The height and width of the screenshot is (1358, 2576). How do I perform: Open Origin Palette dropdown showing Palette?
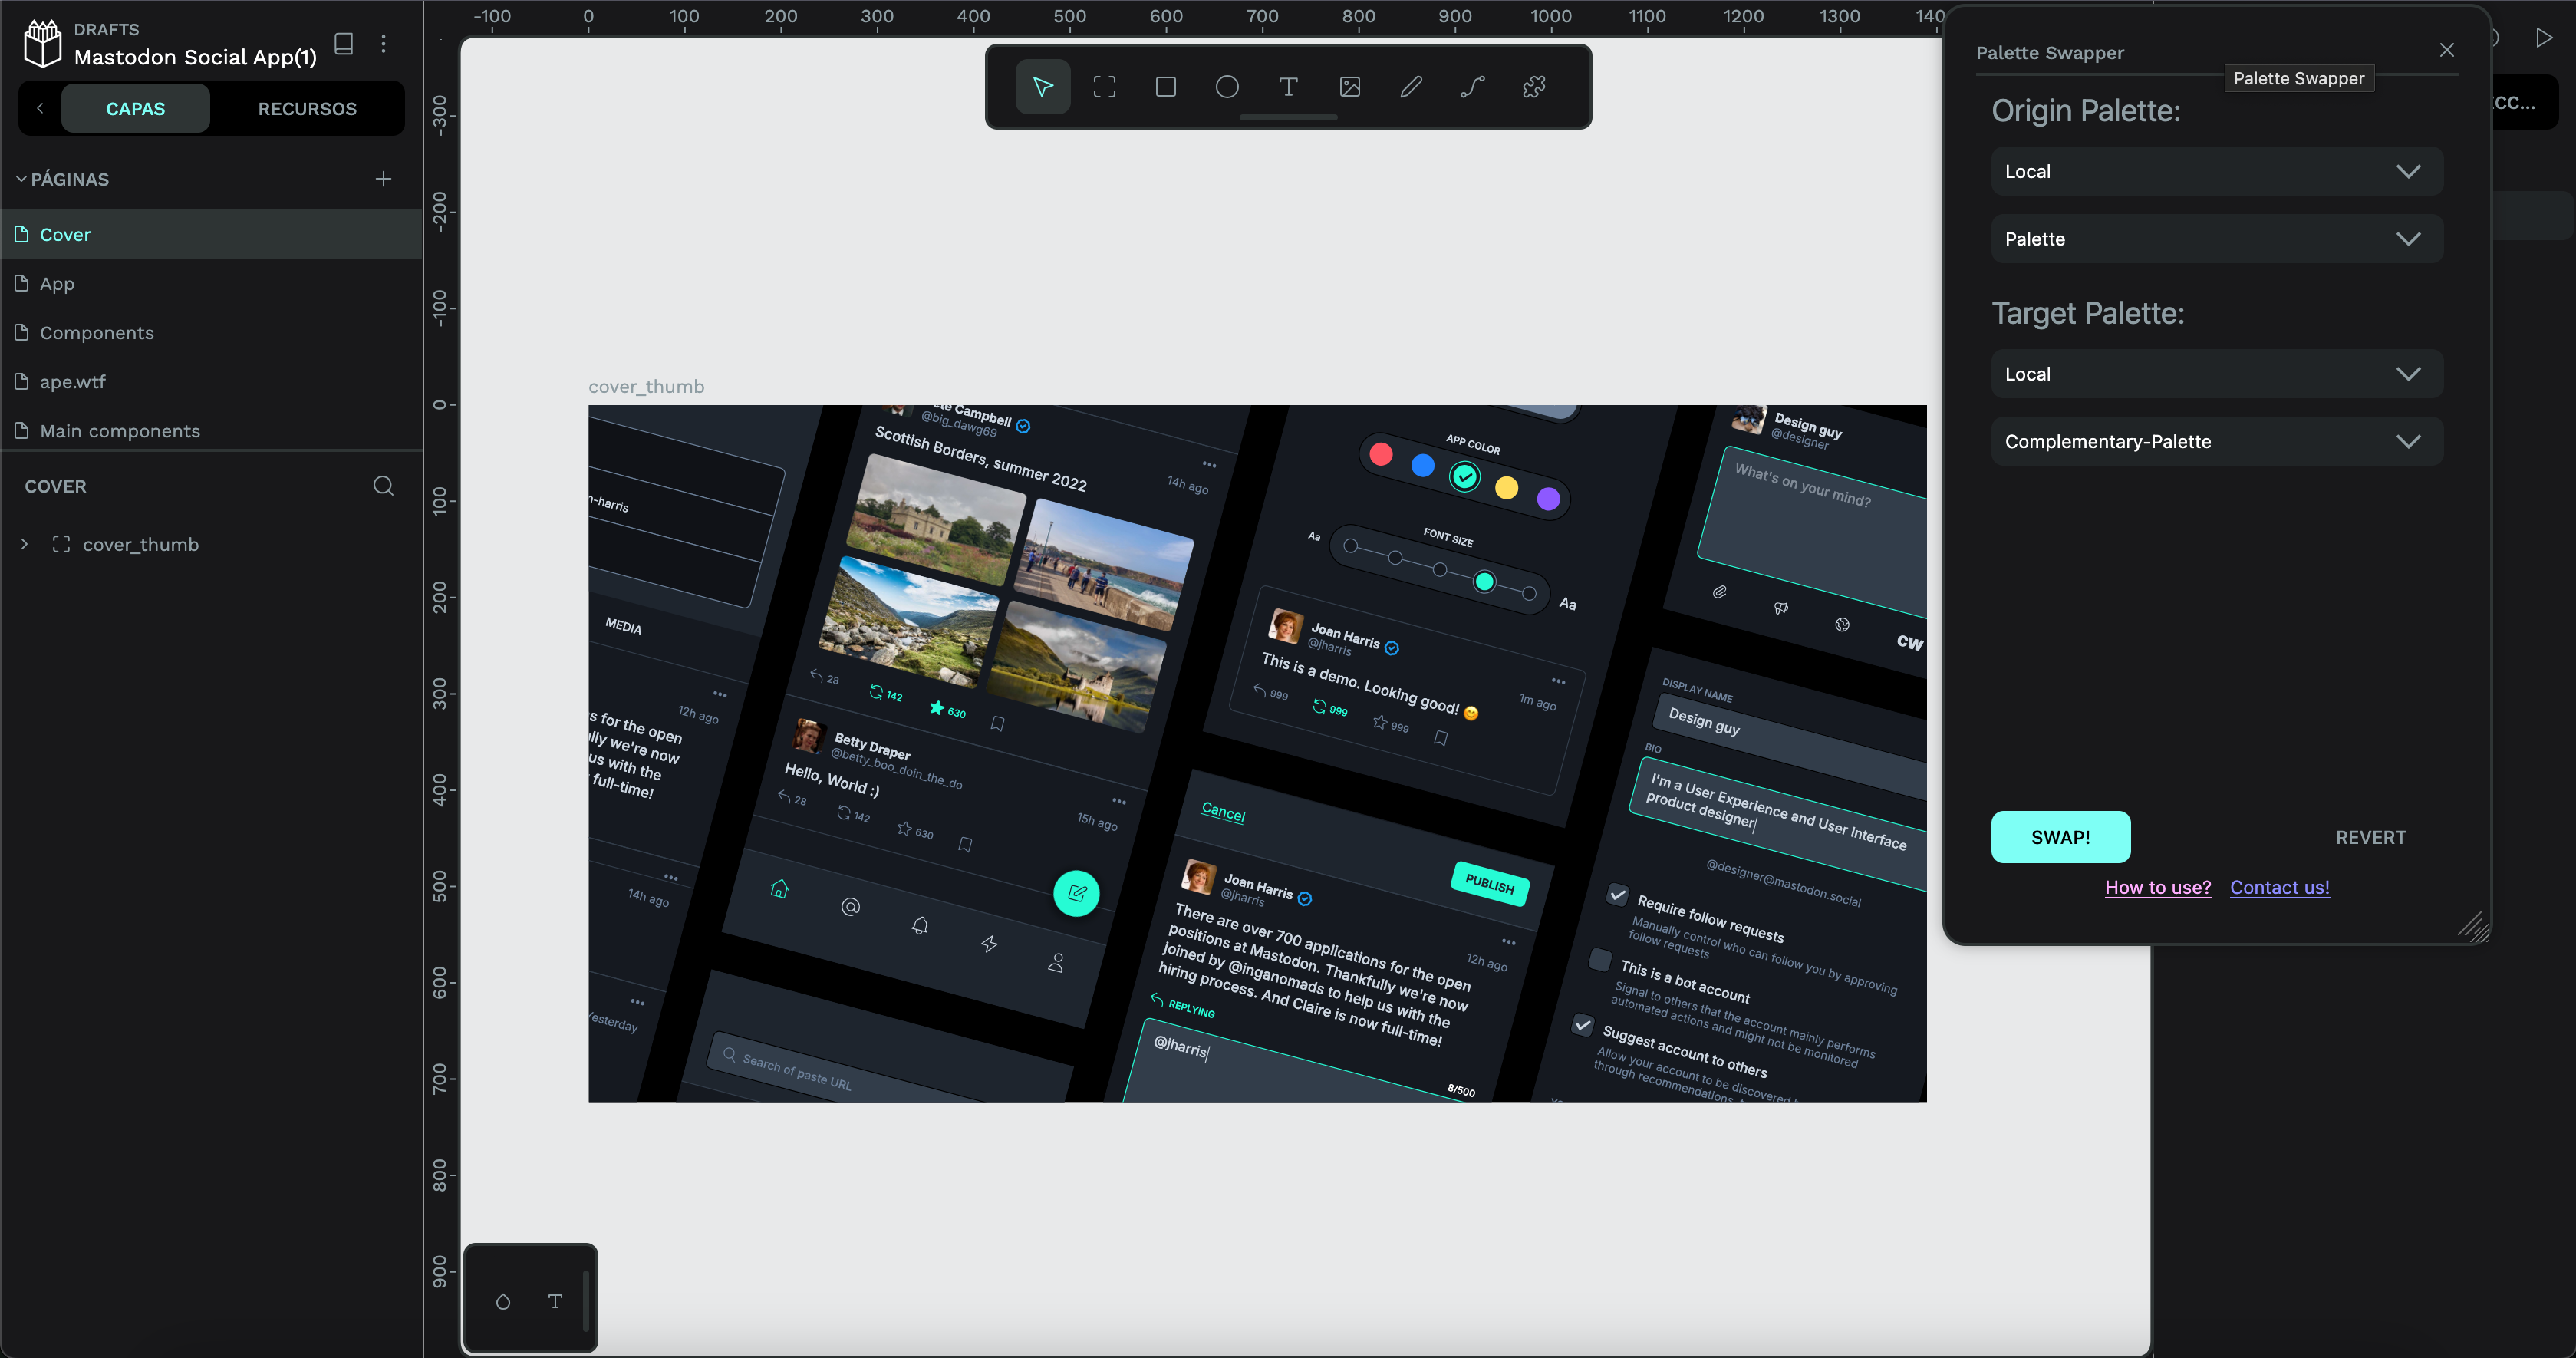2216,238
